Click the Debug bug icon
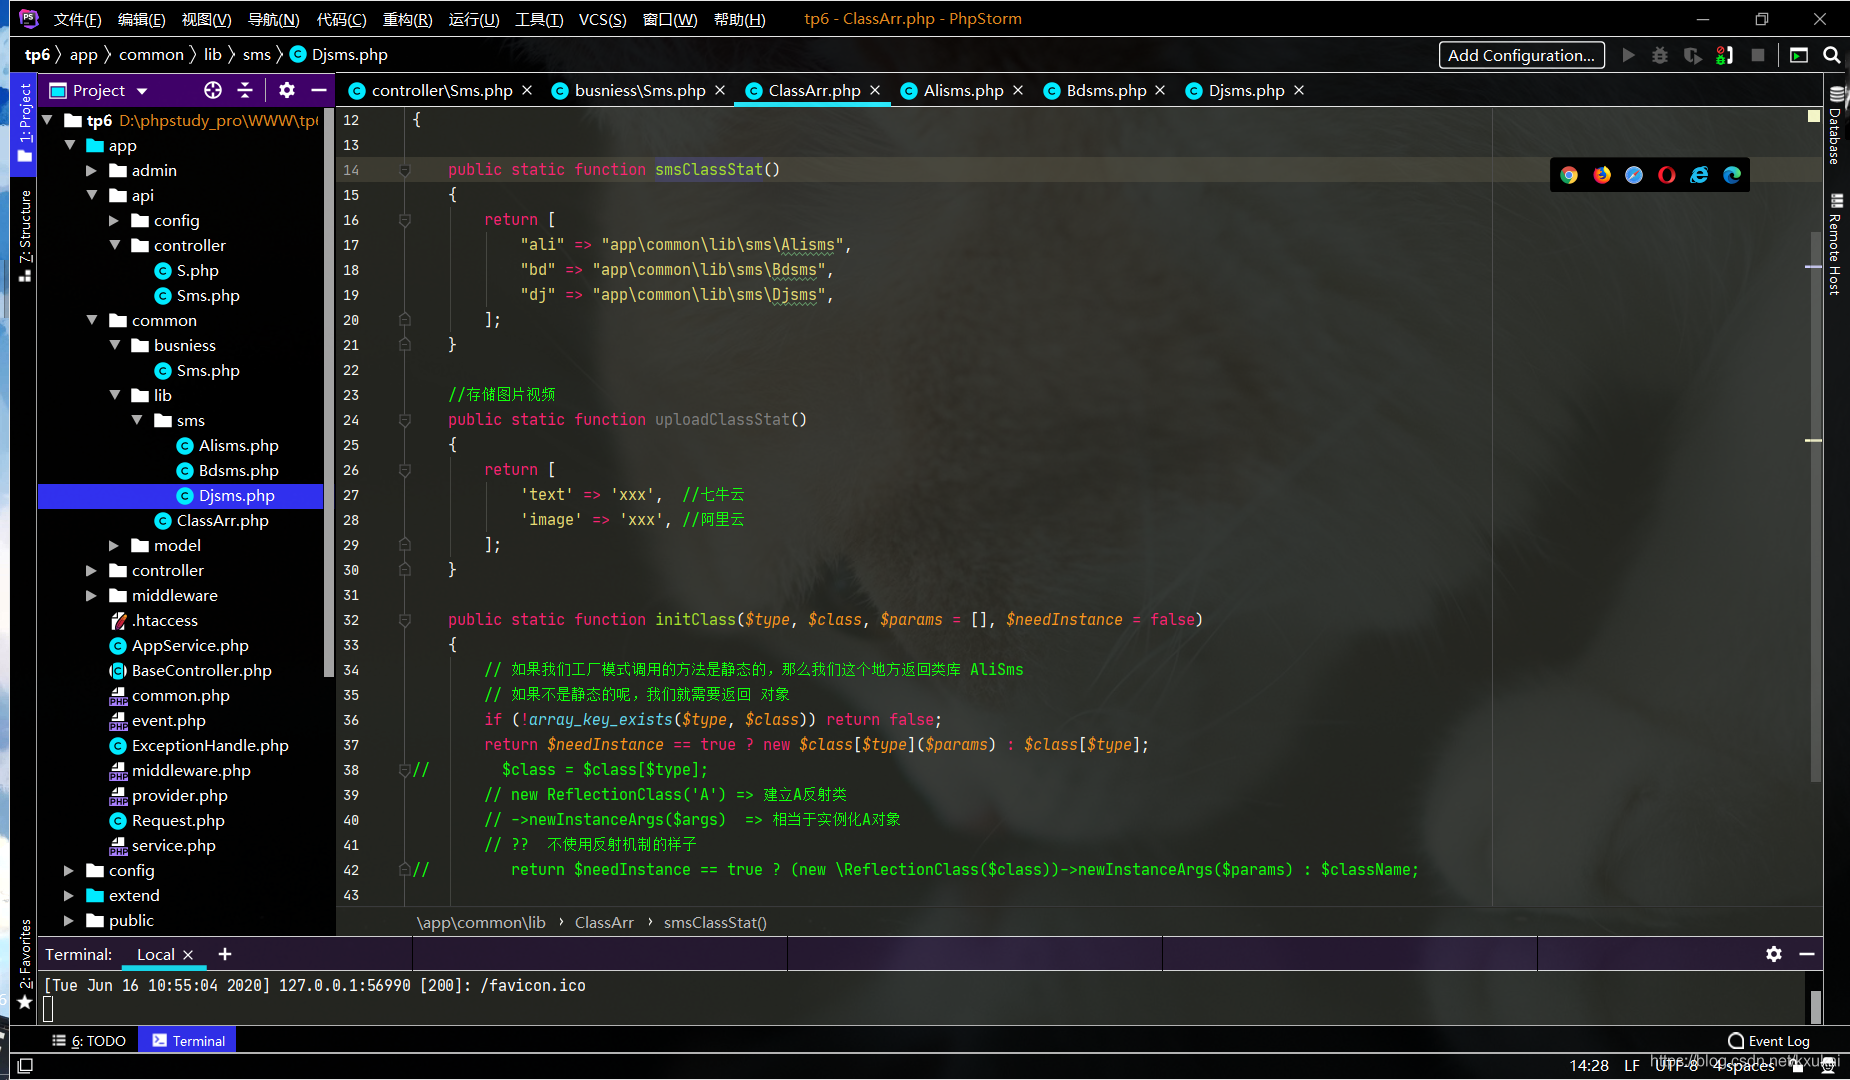 point(1660,55)
